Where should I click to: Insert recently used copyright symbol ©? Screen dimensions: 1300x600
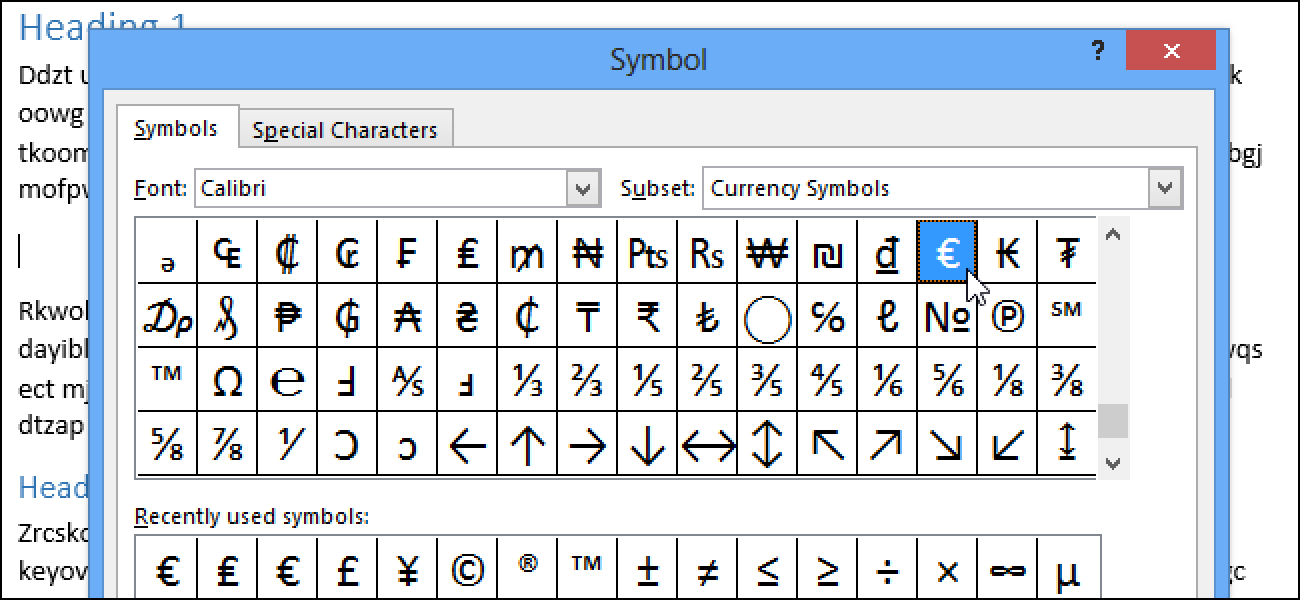click(x=467, y=569)
